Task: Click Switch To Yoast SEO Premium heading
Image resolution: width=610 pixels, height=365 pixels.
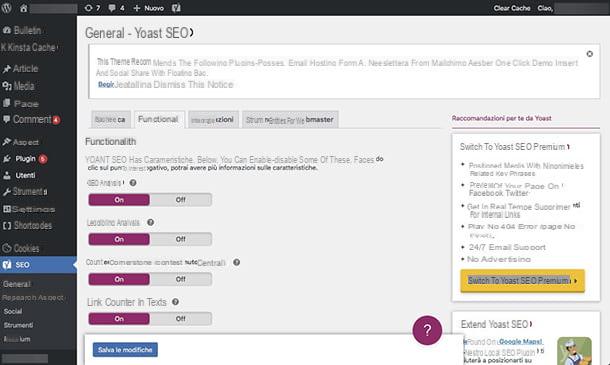Action: click(514, 147)
